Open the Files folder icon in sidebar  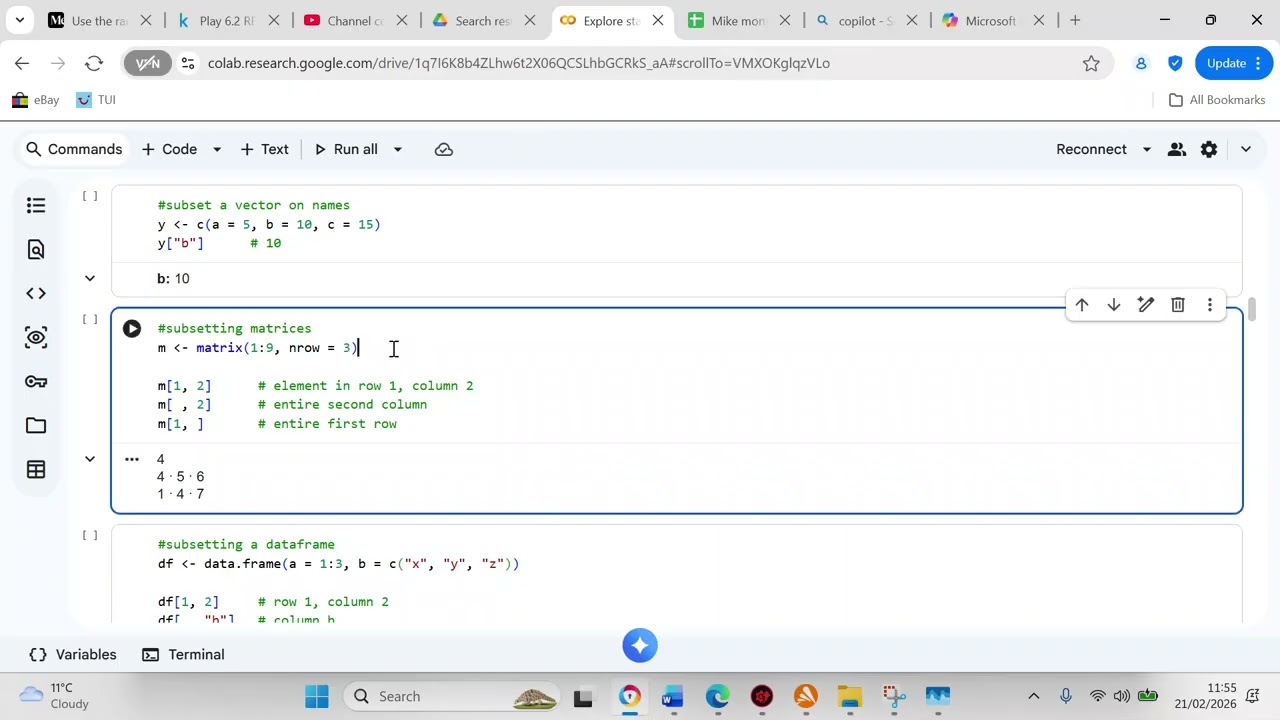point(36,425)
